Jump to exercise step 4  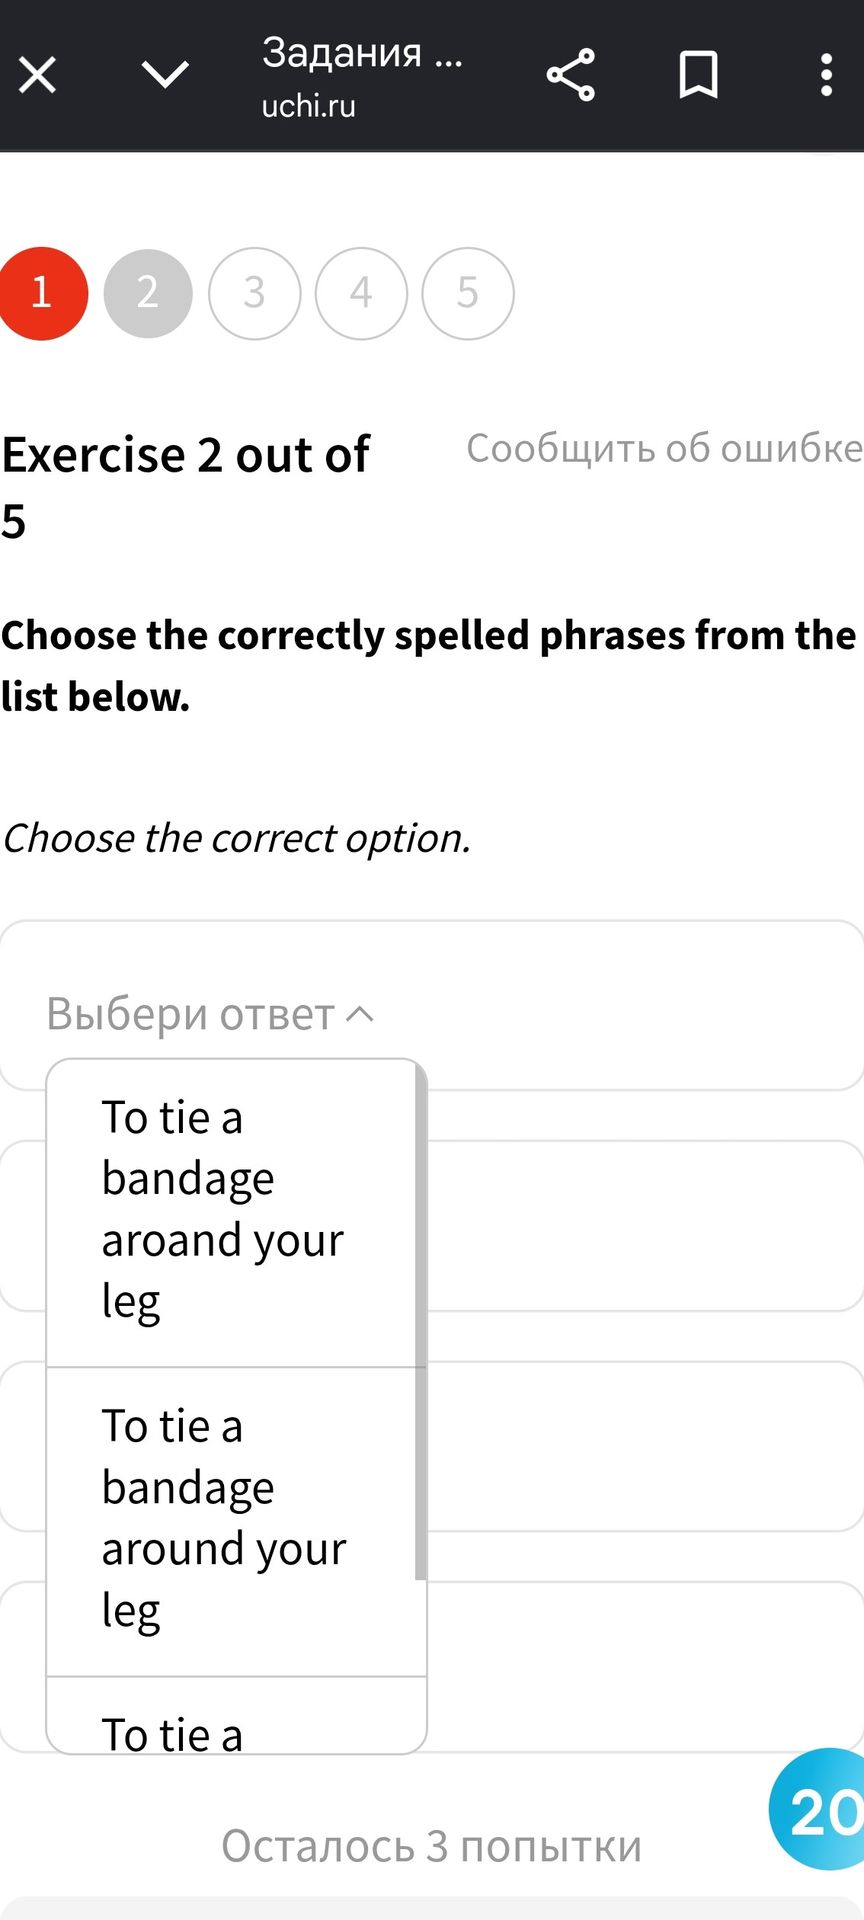tap(361, 293)
